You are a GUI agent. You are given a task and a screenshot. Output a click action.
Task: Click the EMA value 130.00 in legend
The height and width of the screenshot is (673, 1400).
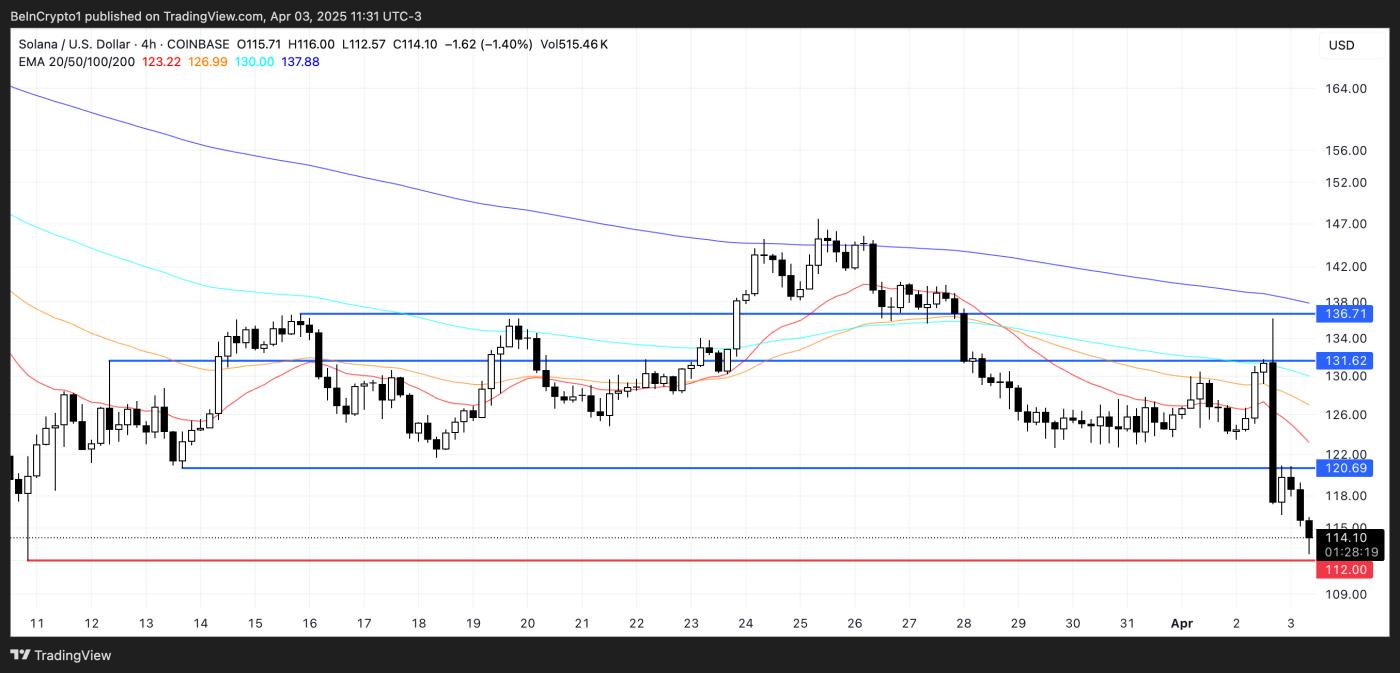[254, 62]
